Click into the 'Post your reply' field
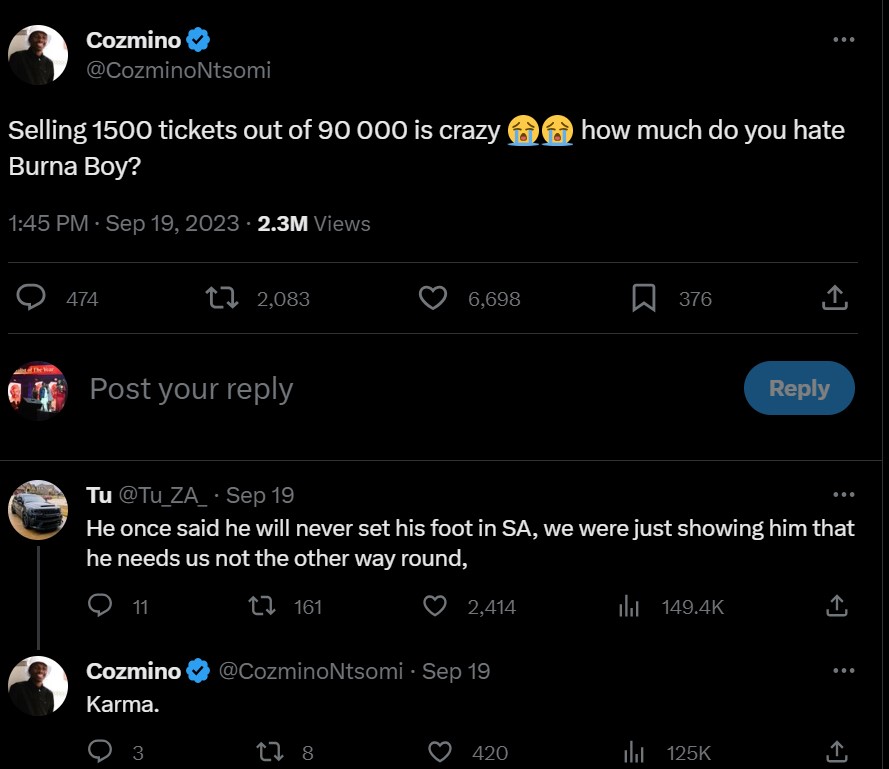The image size is (889, 769). pos(400,389)
